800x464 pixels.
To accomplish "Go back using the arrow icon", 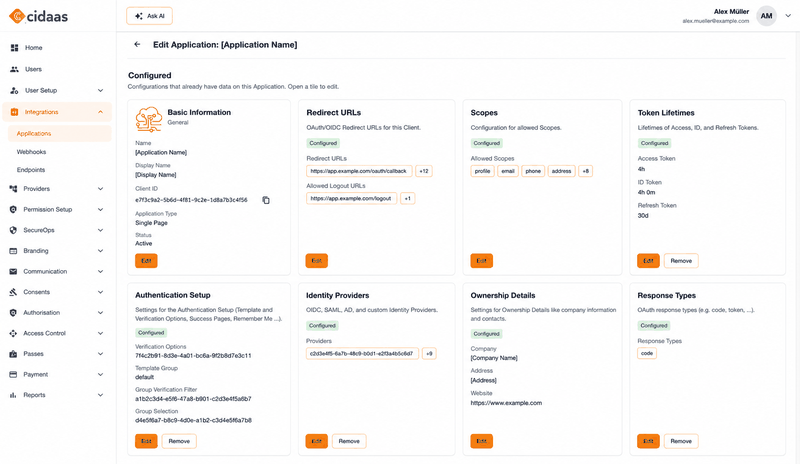I will tap(137, 44).
